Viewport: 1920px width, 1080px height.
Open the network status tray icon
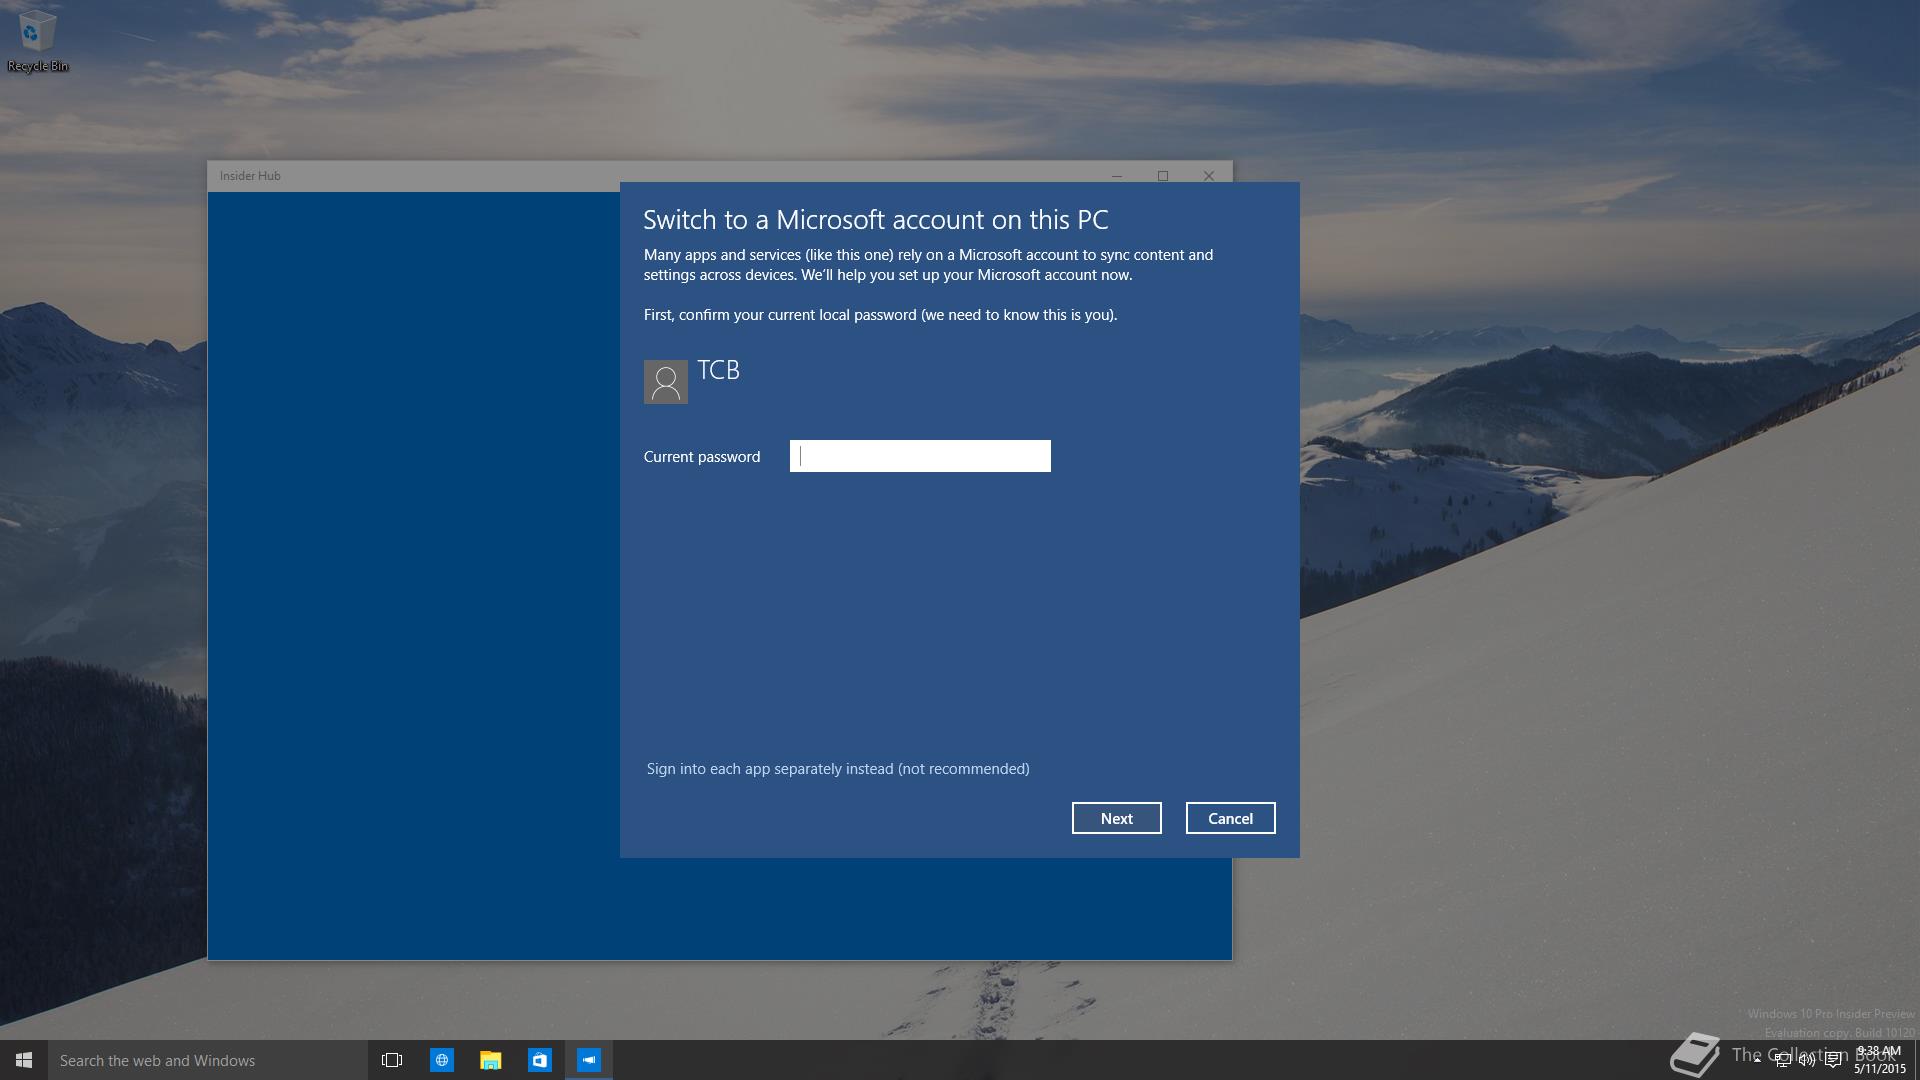(1782, 1060)
